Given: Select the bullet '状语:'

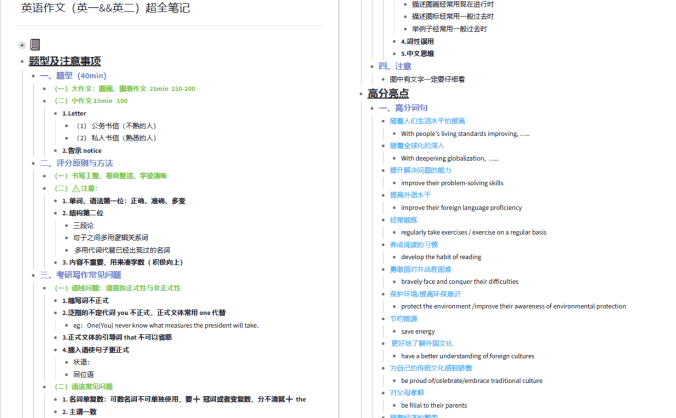Looking at the screenshot, I should coord(81,362).
